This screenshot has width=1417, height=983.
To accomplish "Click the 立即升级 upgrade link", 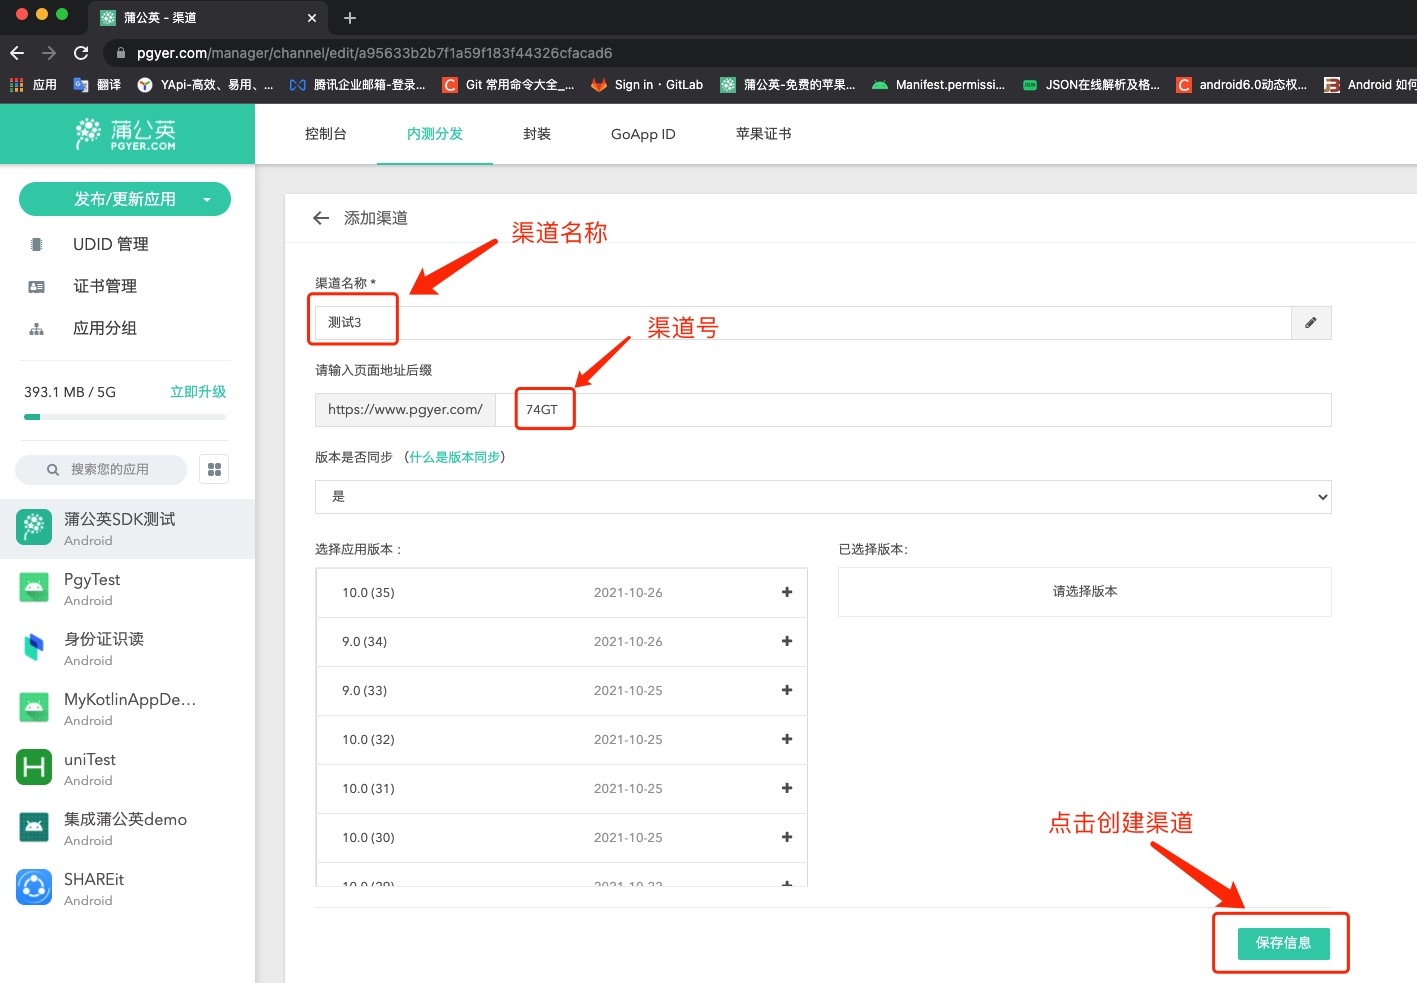I will click(x=198, y=392).
